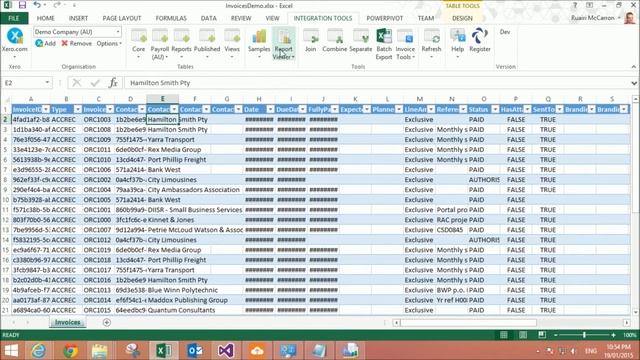This screenshot has height=360, width=640.
Task: Expand the Demo Company (AU) combo box
Action: point(118,32)
